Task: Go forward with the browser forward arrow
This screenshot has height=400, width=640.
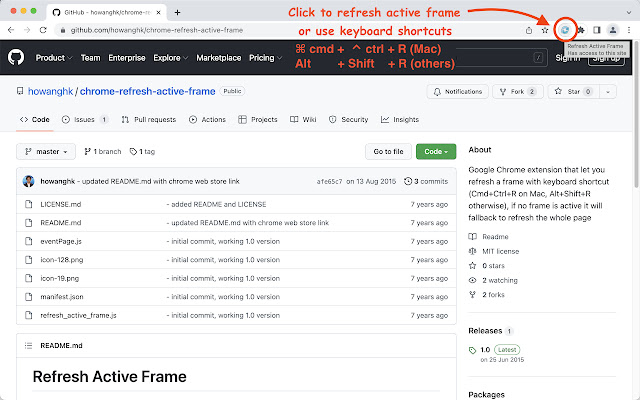Action: tap(27, 30)
